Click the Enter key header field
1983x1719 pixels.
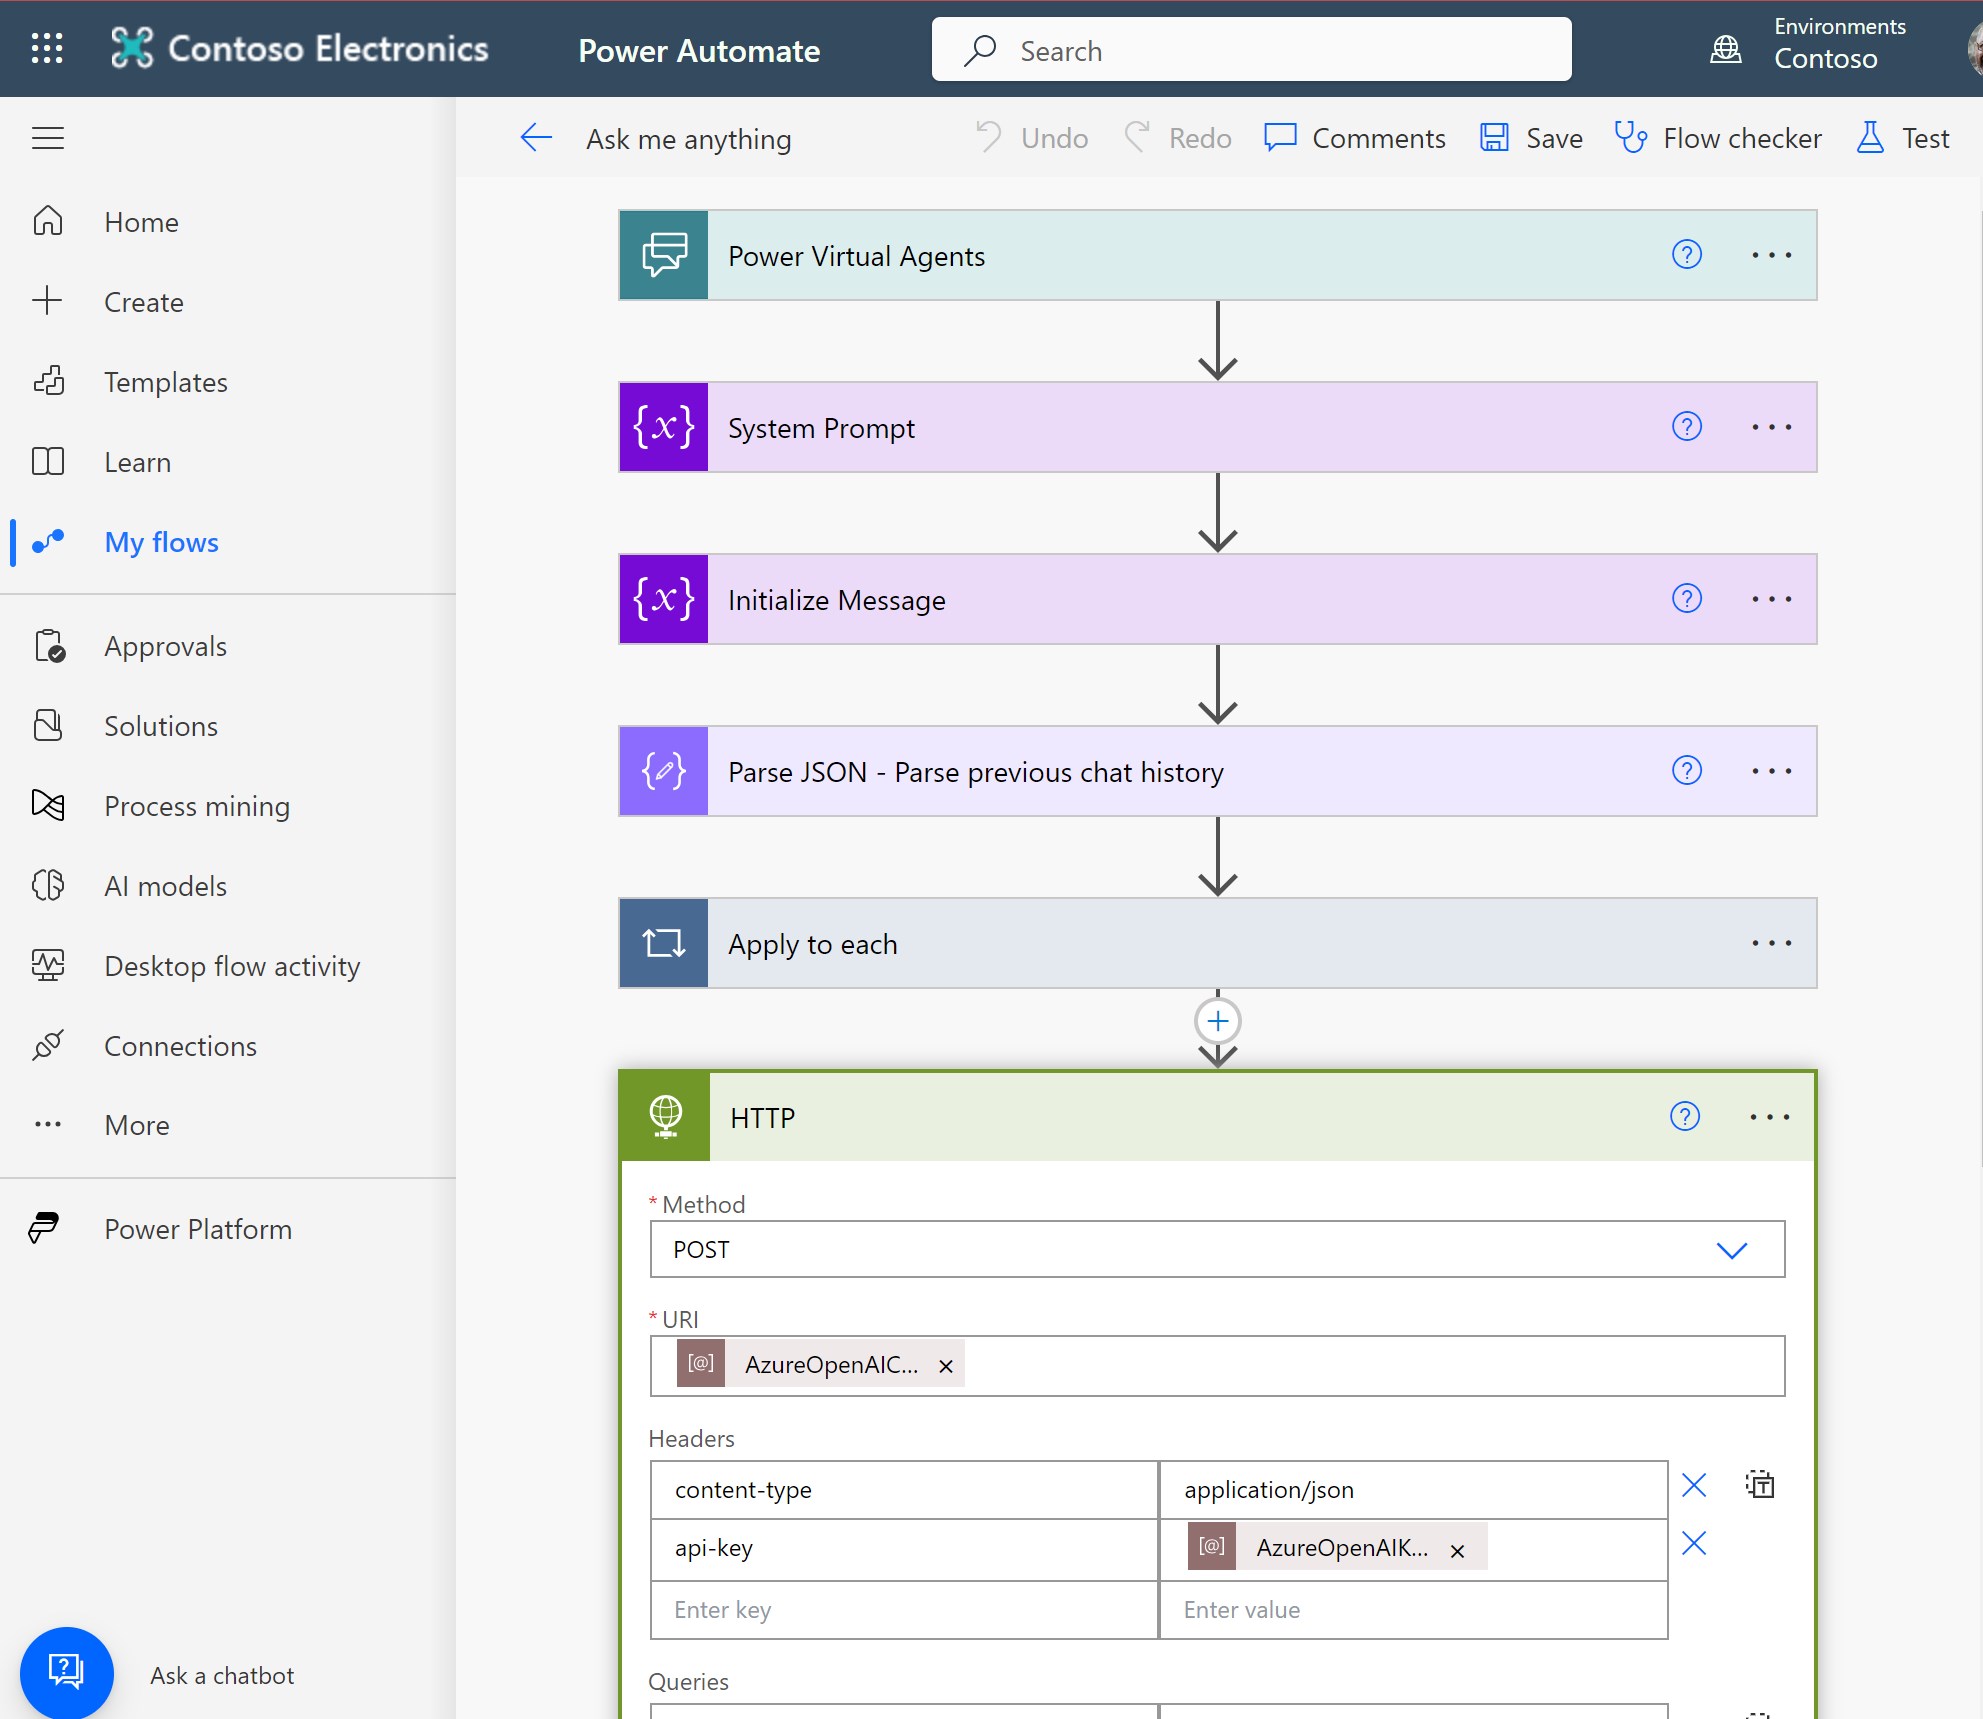pos(903,1610)
